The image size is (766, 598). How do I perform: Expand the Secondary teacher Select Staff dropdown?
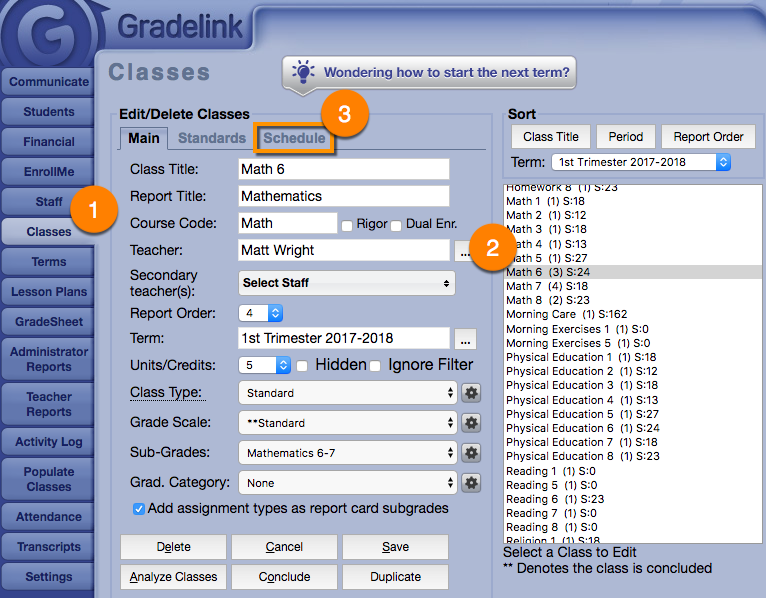pyautogui.click(x=347, y=283)
